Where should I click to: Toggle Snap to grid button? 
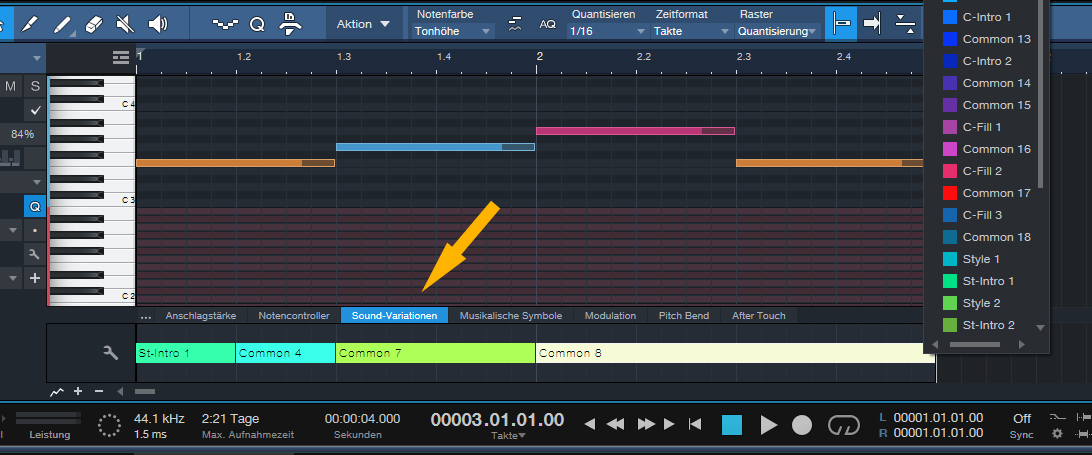click(x=841, y=22)
